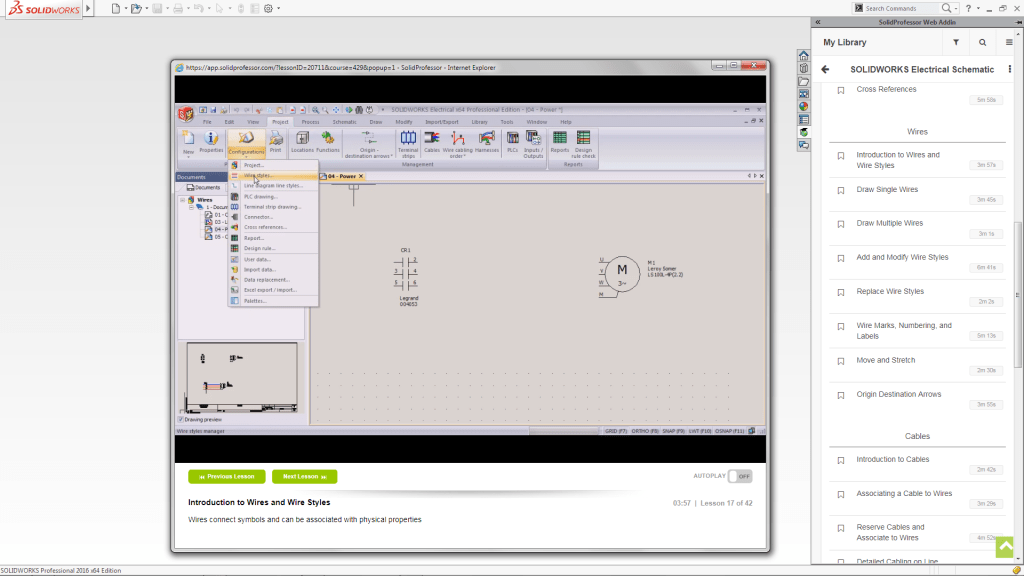This screenshot has width=1024, height=576.
Task: Open the File Explorer folder tab icon
Action: (803, 81)
